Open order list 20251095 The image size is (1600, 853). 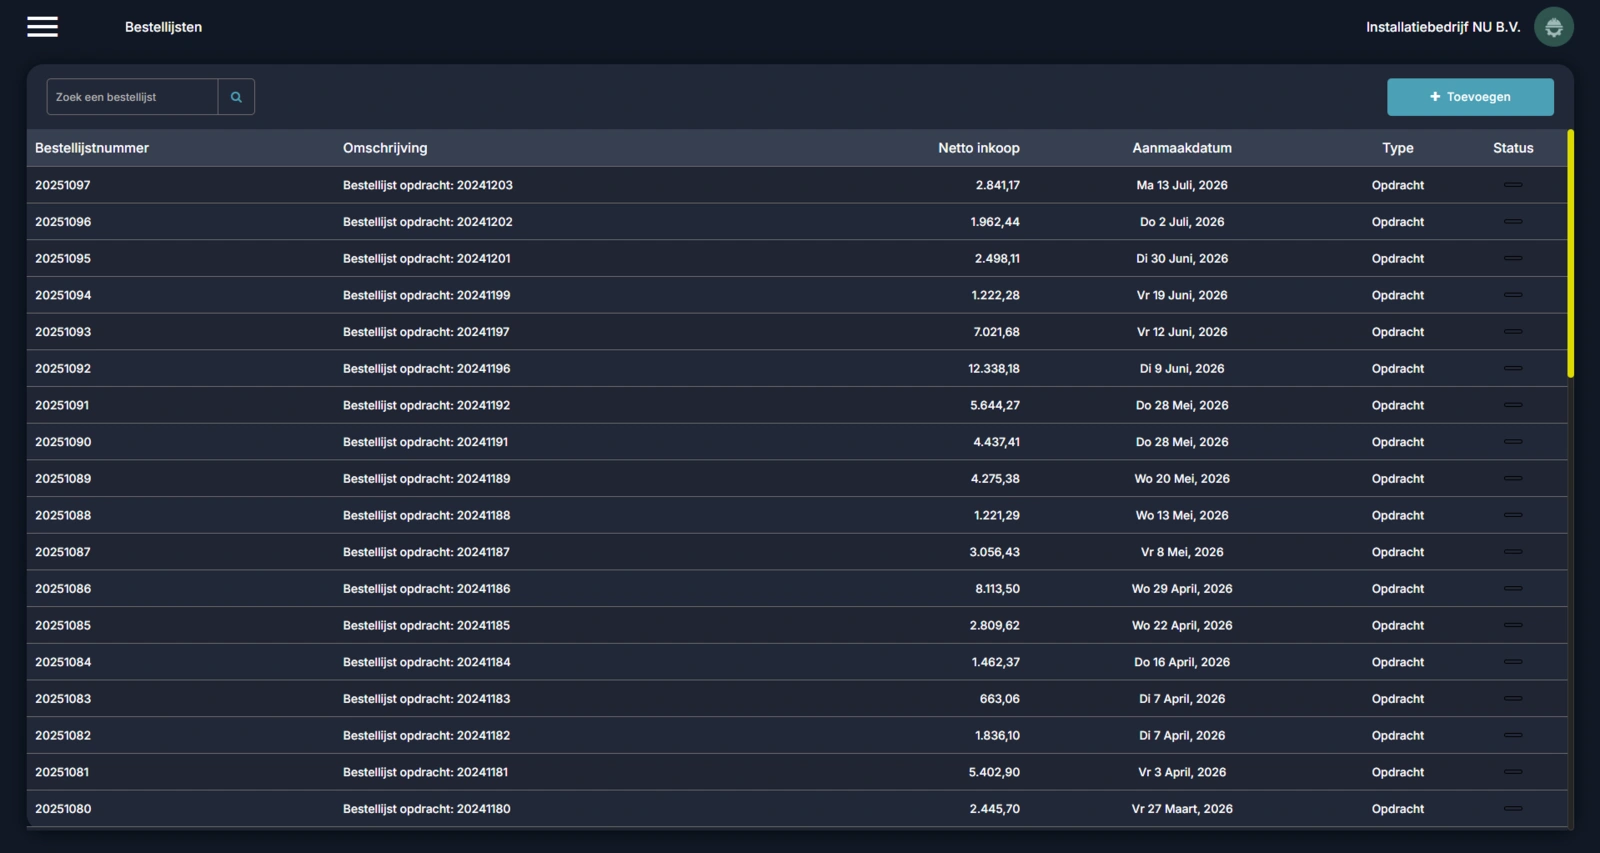pyautogui.click(x=63, y=258)
